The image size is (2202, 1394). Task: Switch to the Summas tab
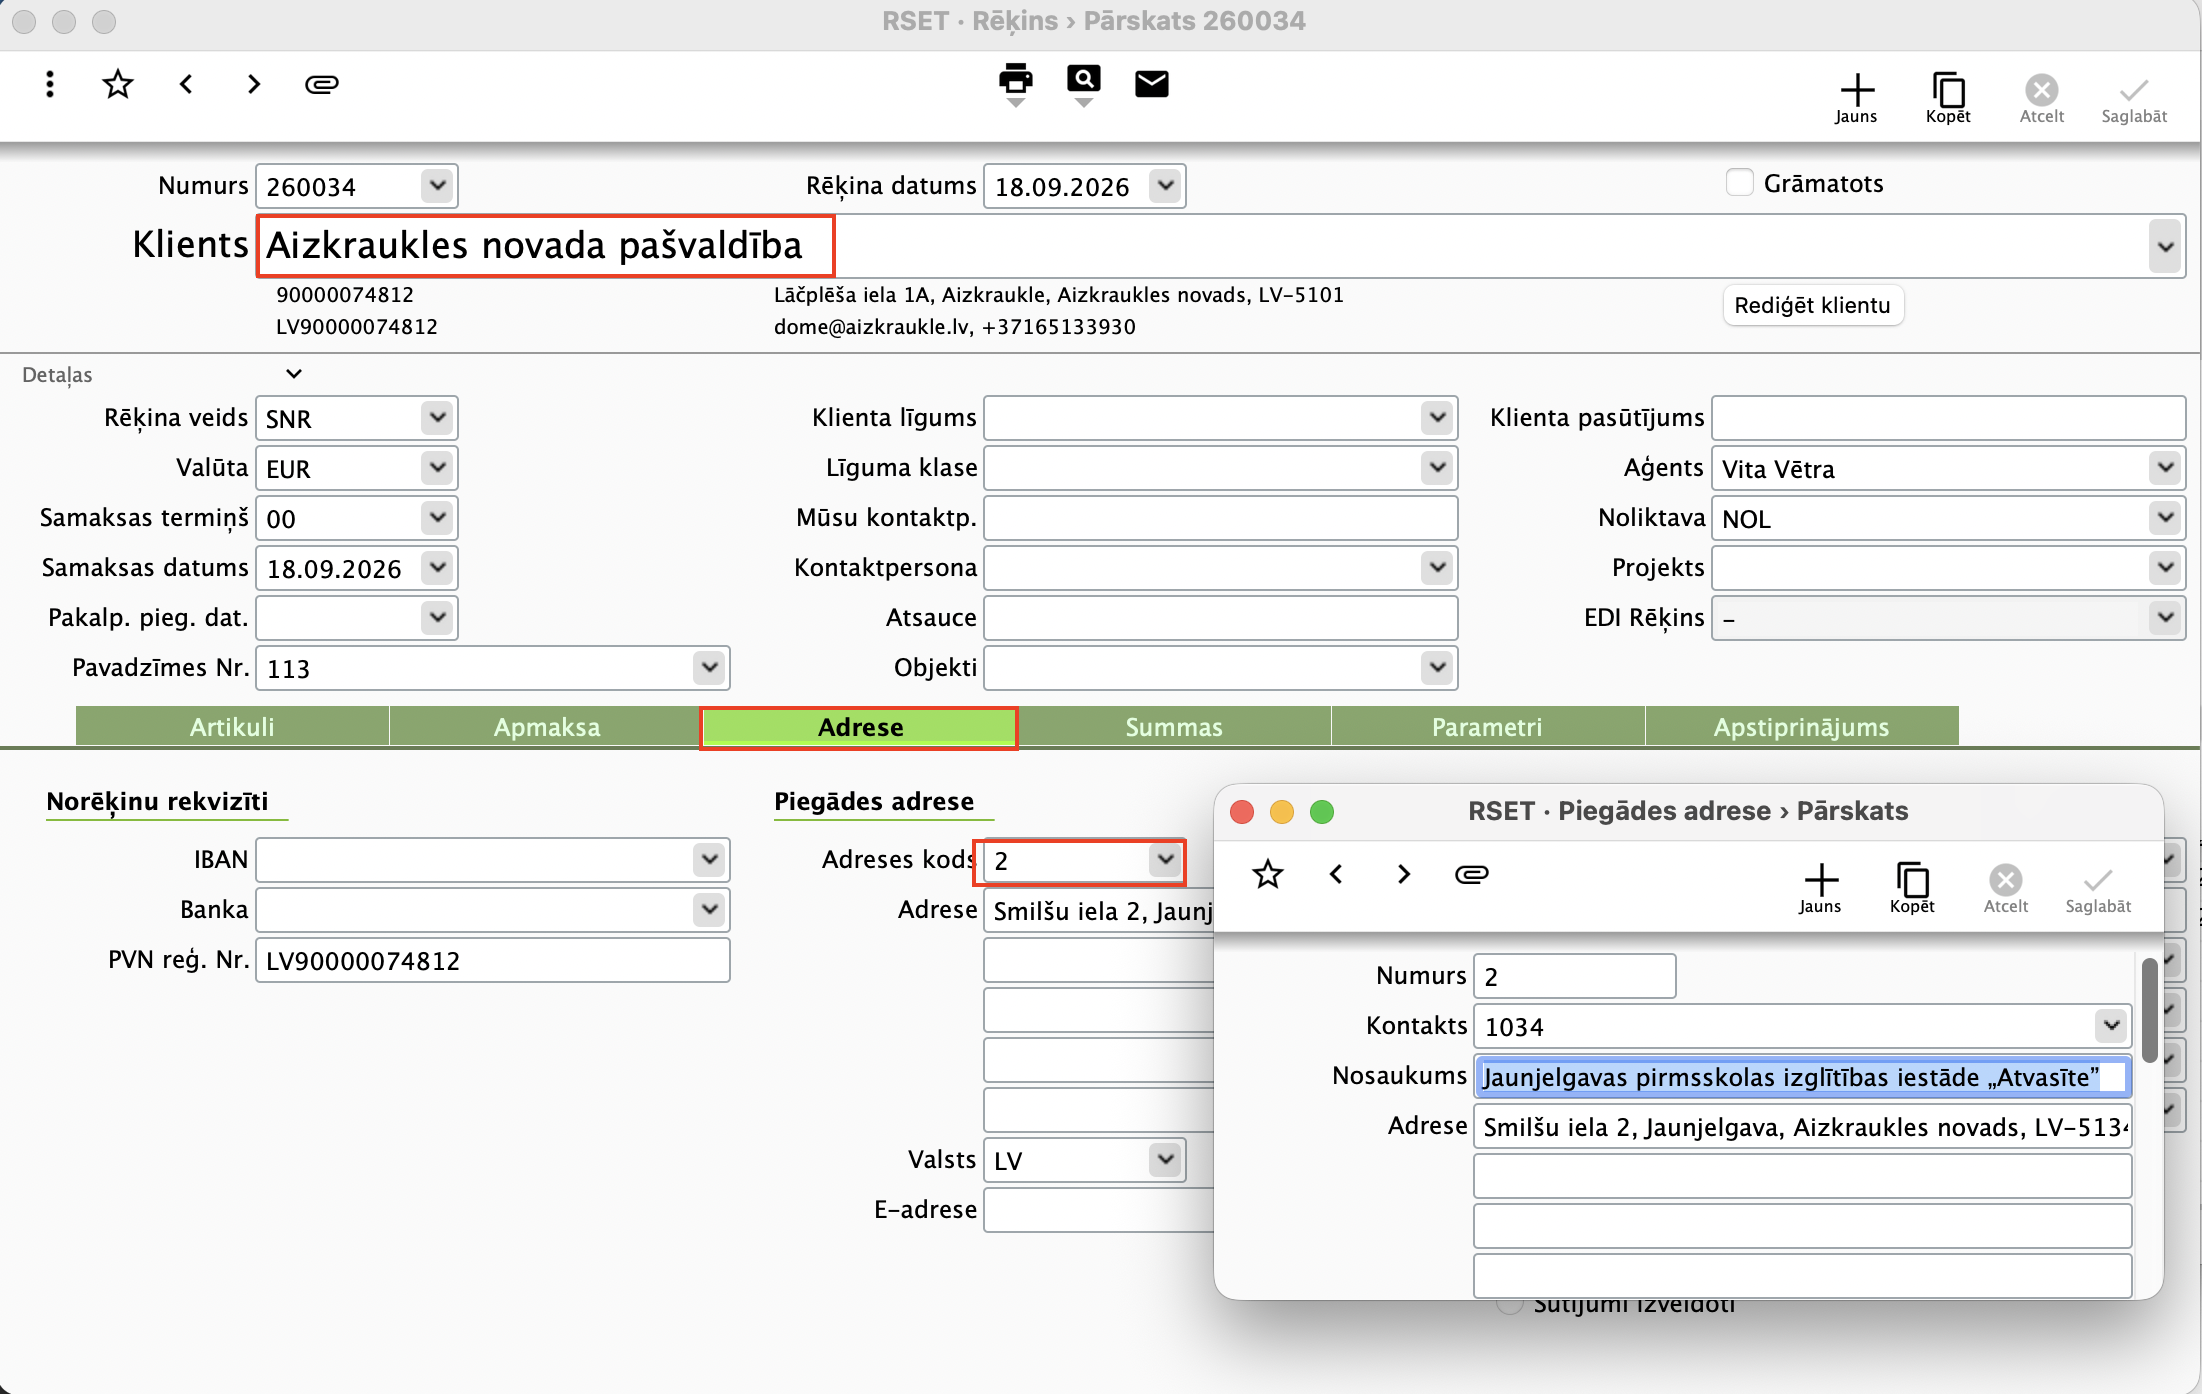[x=1174, y=727]
